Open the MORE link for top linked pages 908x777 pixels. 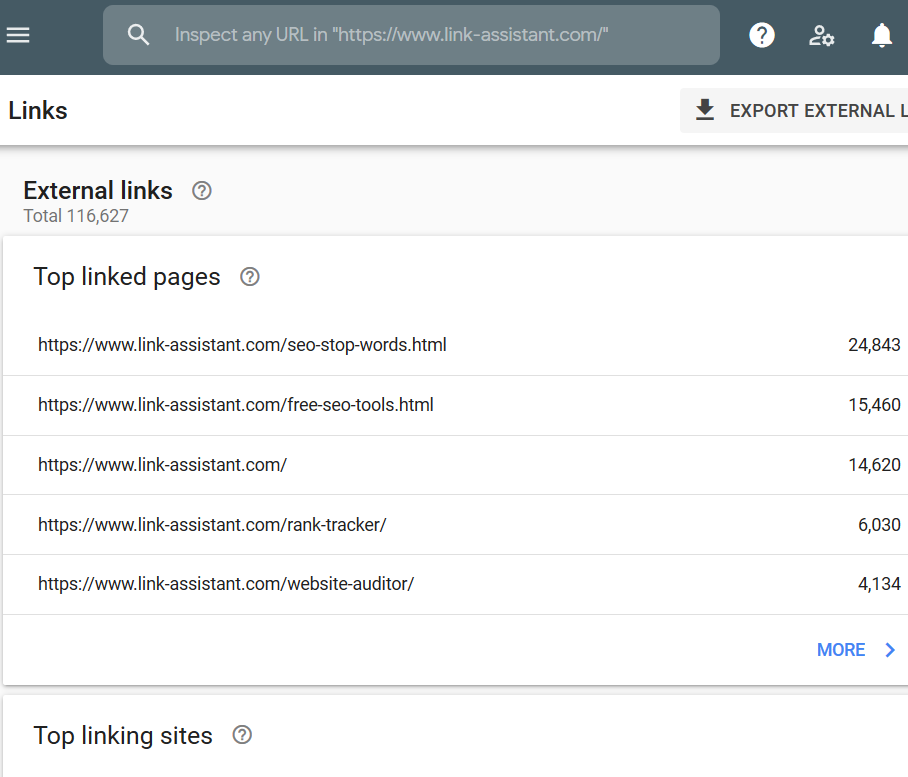pos(841,650)
